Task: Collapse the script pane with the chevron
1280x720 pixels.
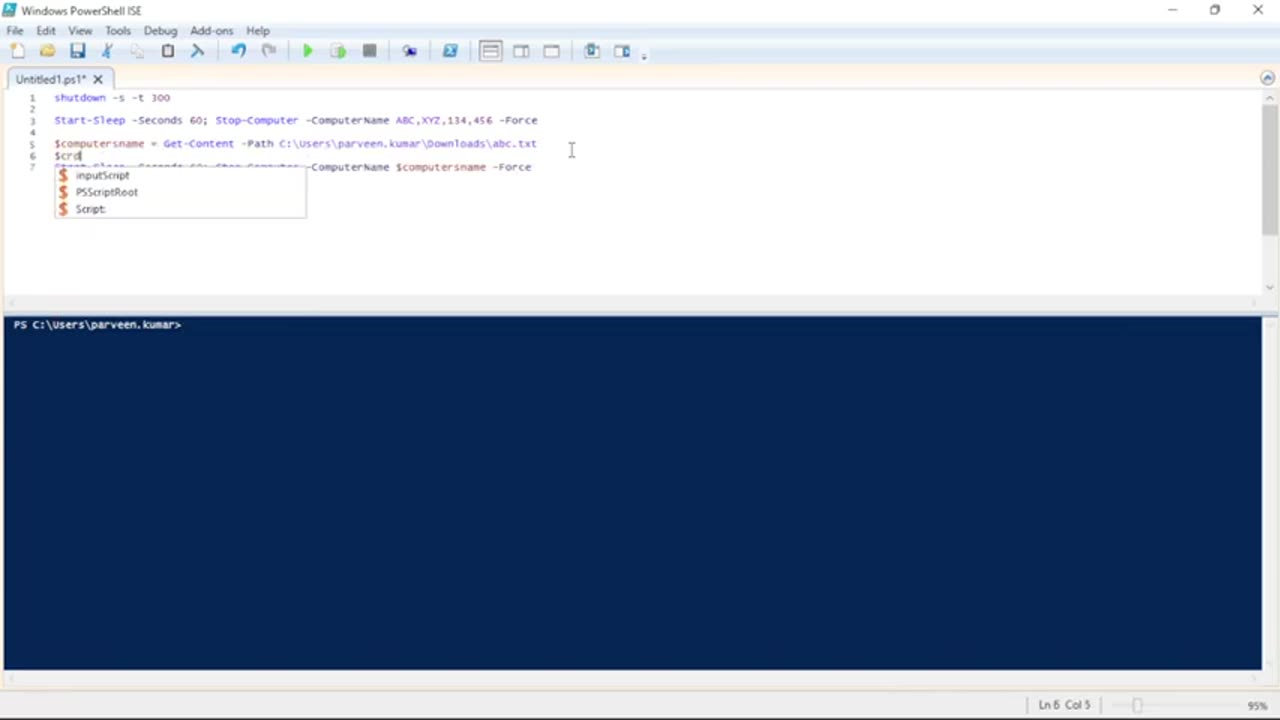Action: (1267, 78)
